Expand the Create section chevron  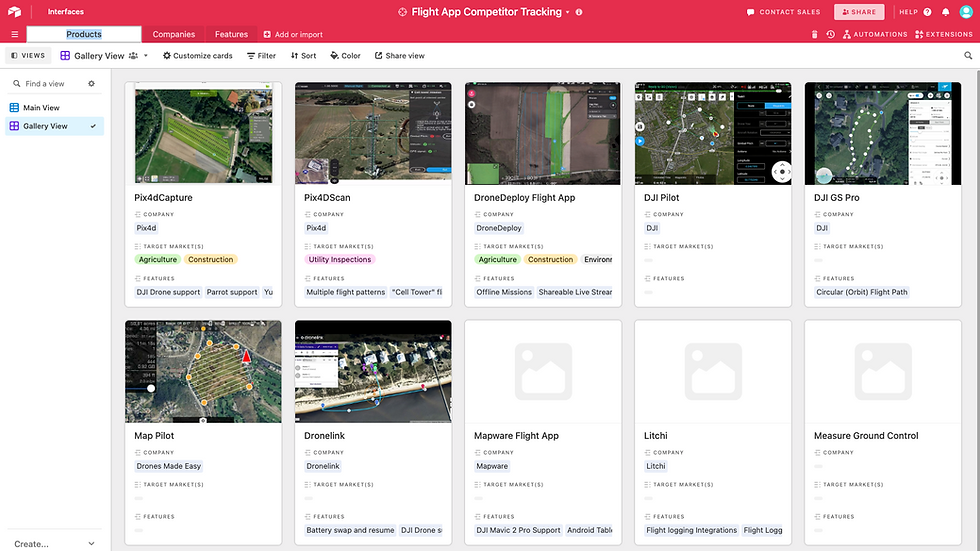[91, 544]
